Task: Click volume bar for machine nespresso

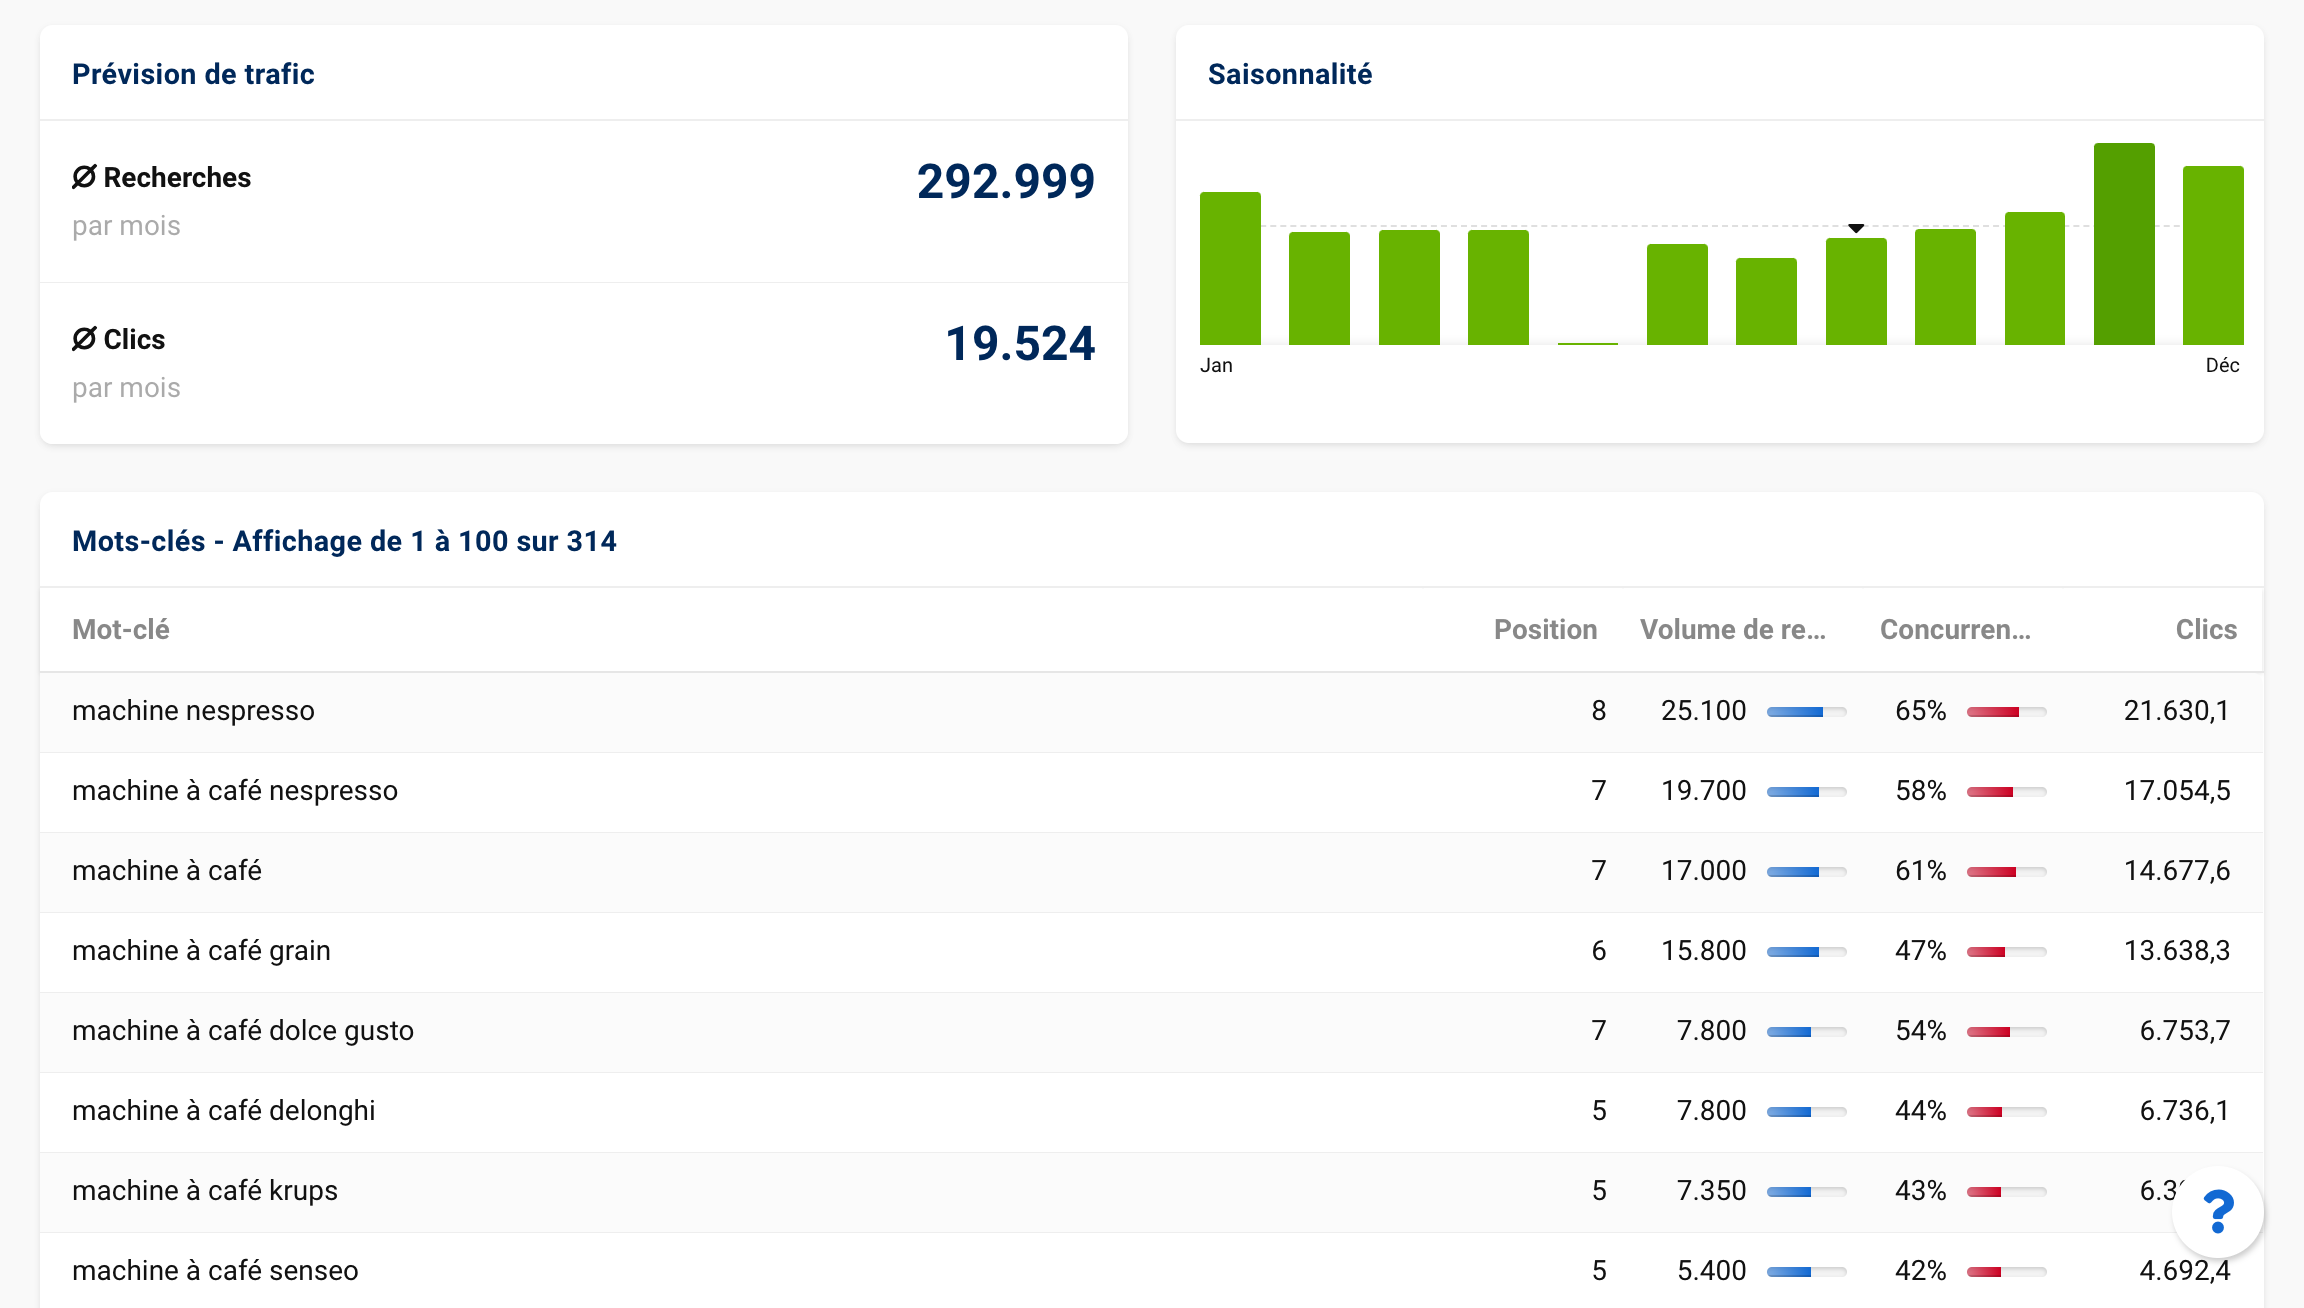Action: coord(1806,712)
